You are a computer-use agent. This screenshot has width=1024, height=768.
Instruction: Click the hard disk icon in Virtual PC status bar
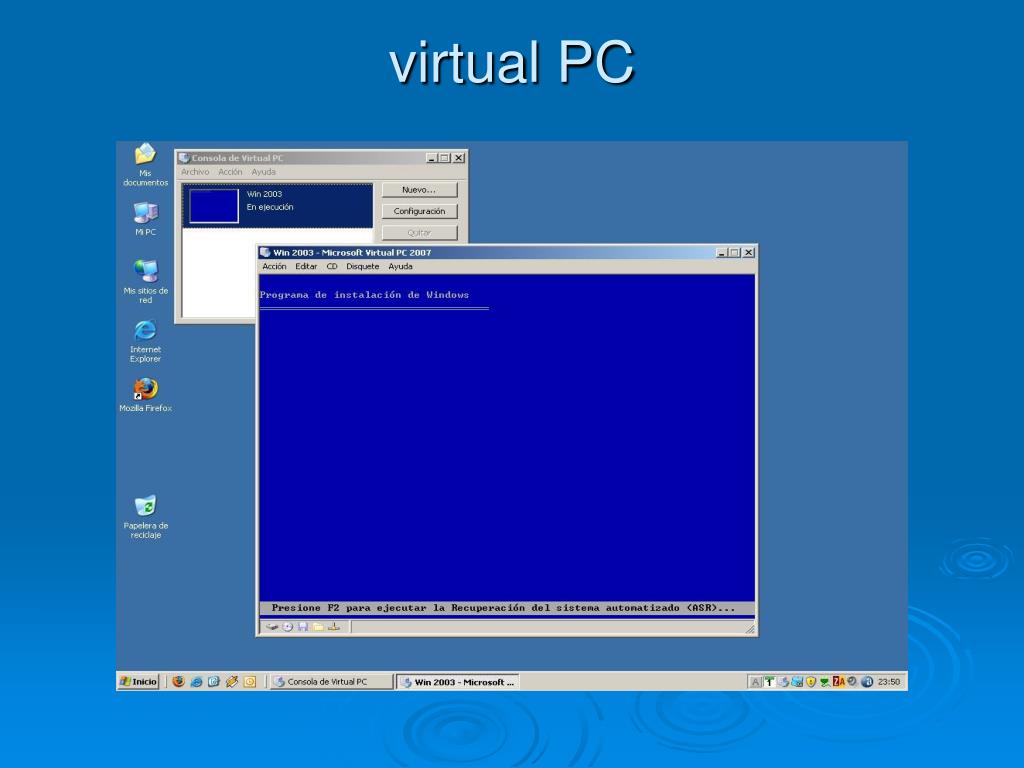click(x=272, y=627)
